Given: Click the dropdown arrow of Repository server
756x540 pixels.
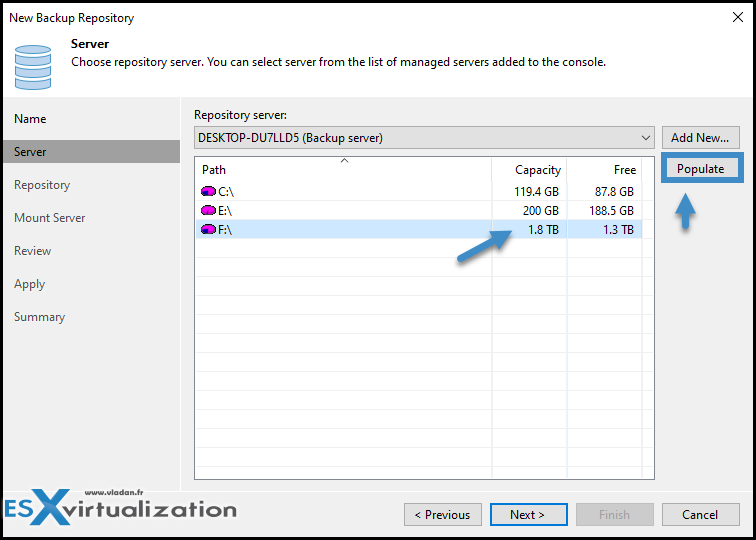Looking at the screenshot, I should 646,138.
